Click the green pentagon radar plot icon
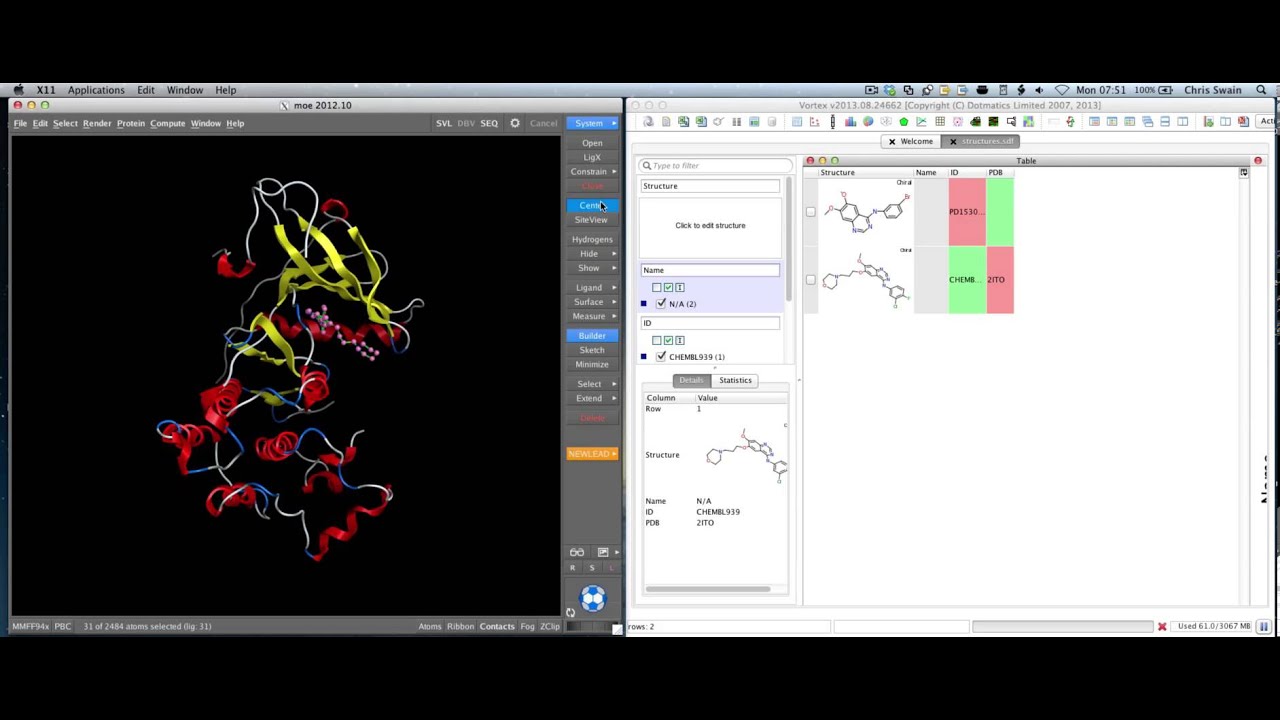 coord(904,122)
